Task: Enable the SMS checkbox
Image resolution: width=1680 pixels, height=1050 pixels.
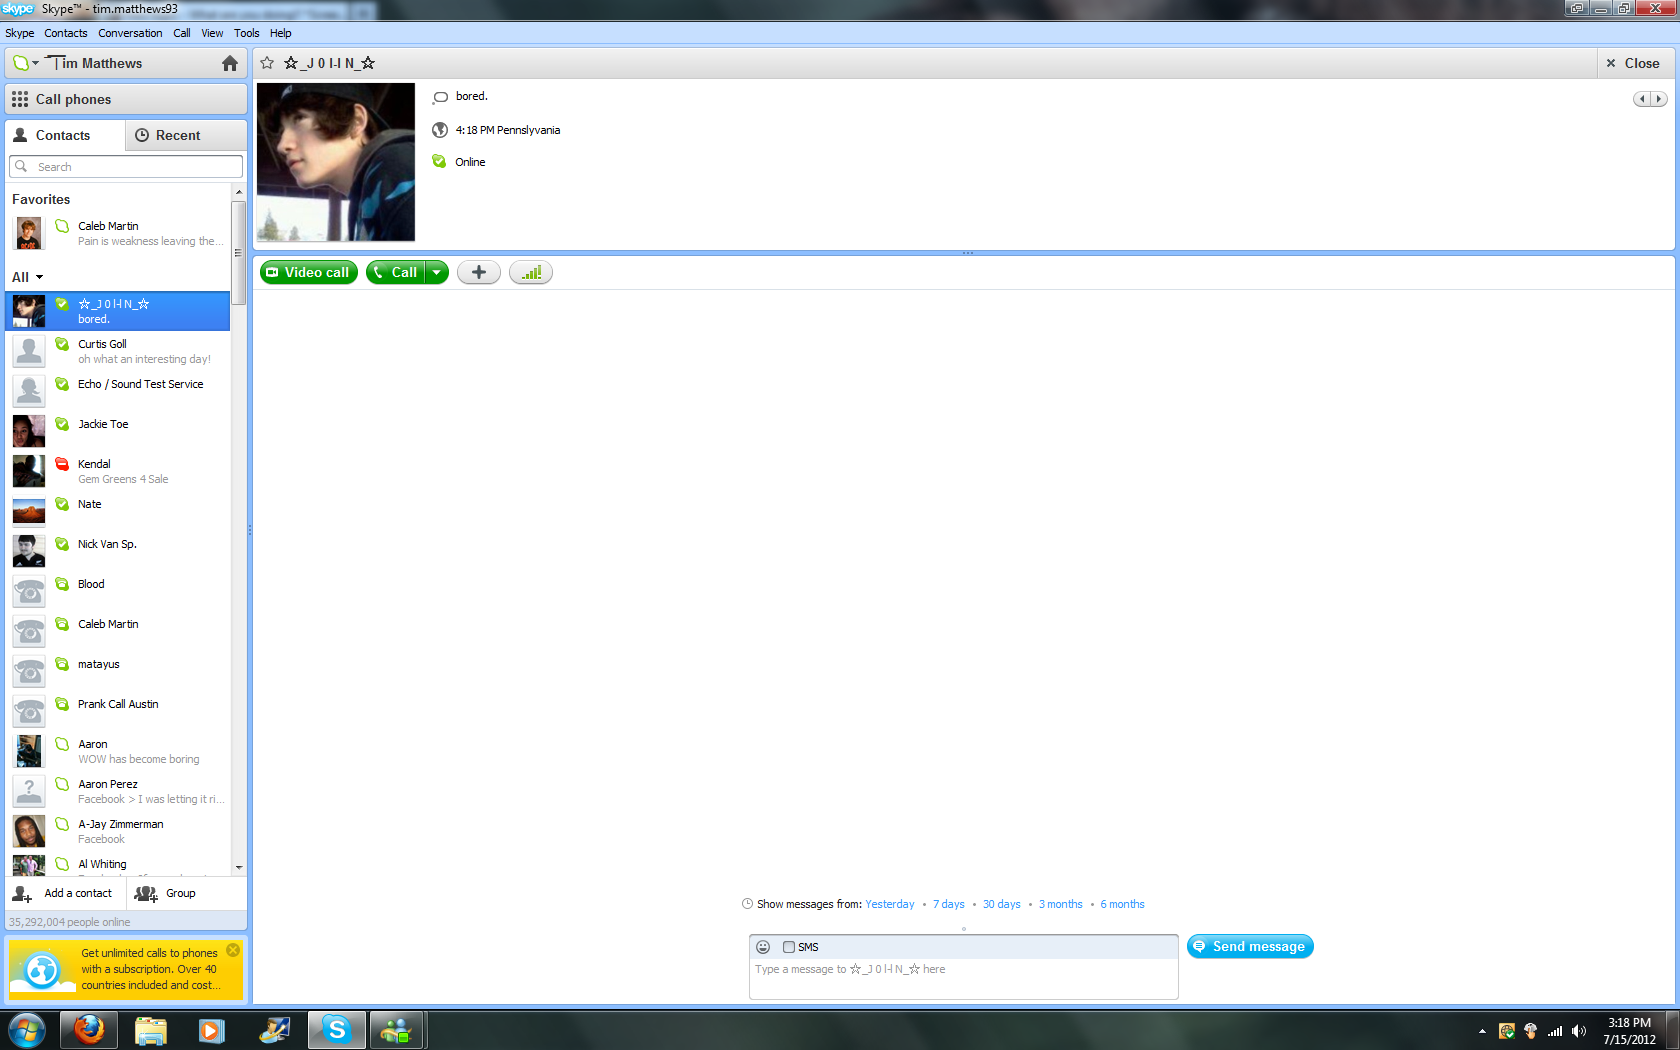Action: [789, 947]
